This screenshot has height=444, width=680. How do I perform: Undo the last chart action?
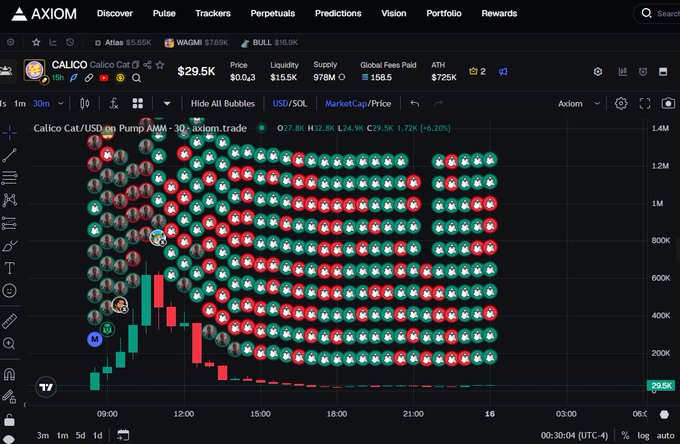point(415,104)
